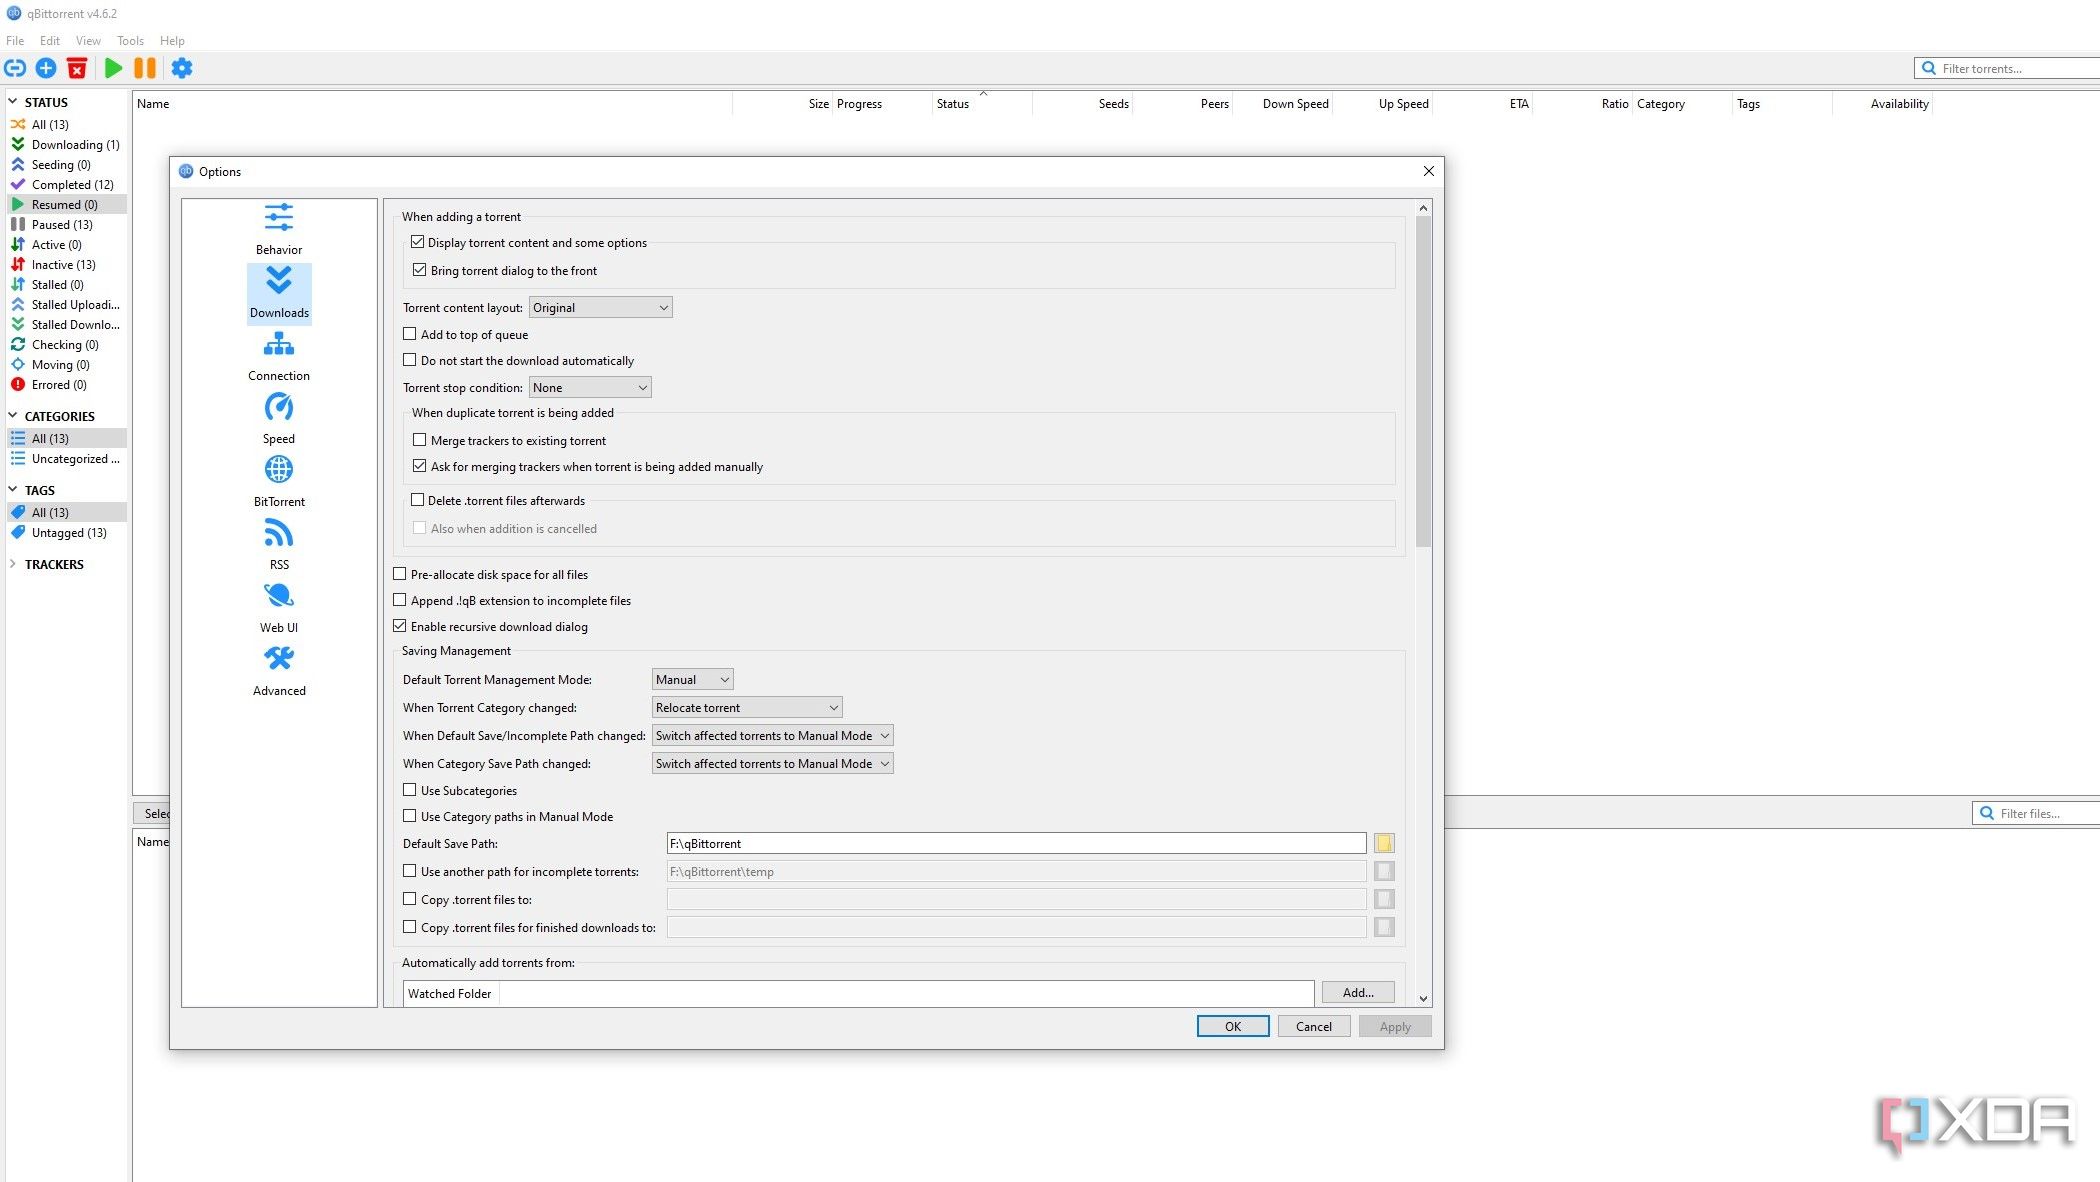
Task: Open When Category Save Path changed dropdown
Action: coord(772,763)
